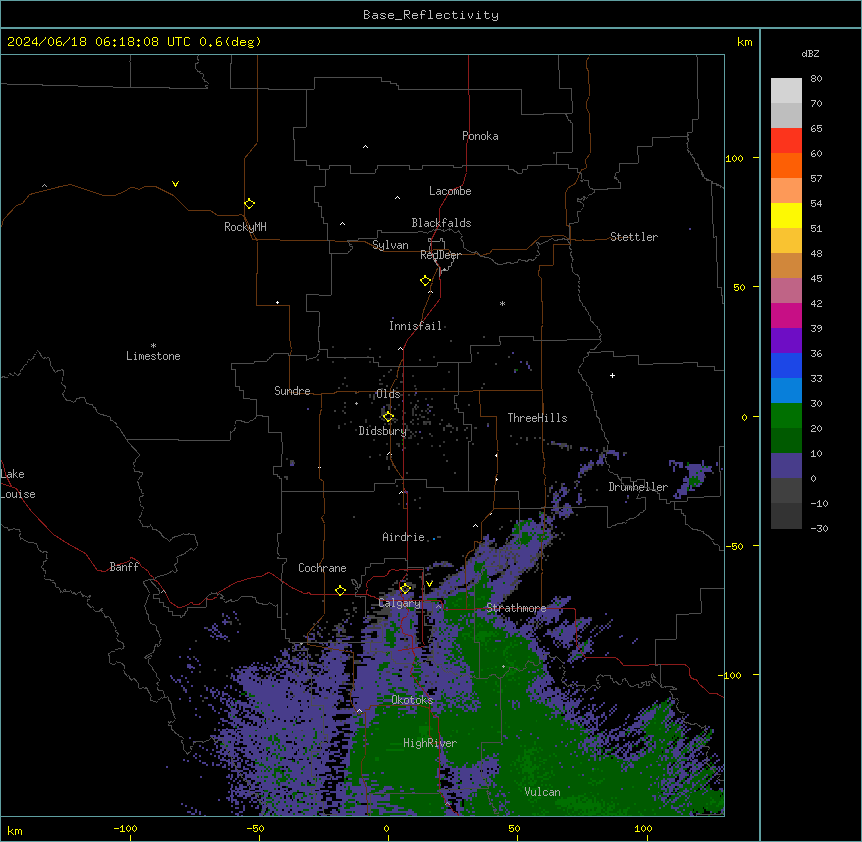Click the Blackfalds city label
This screenshot has height=842, width=862.
coord(441,223)
